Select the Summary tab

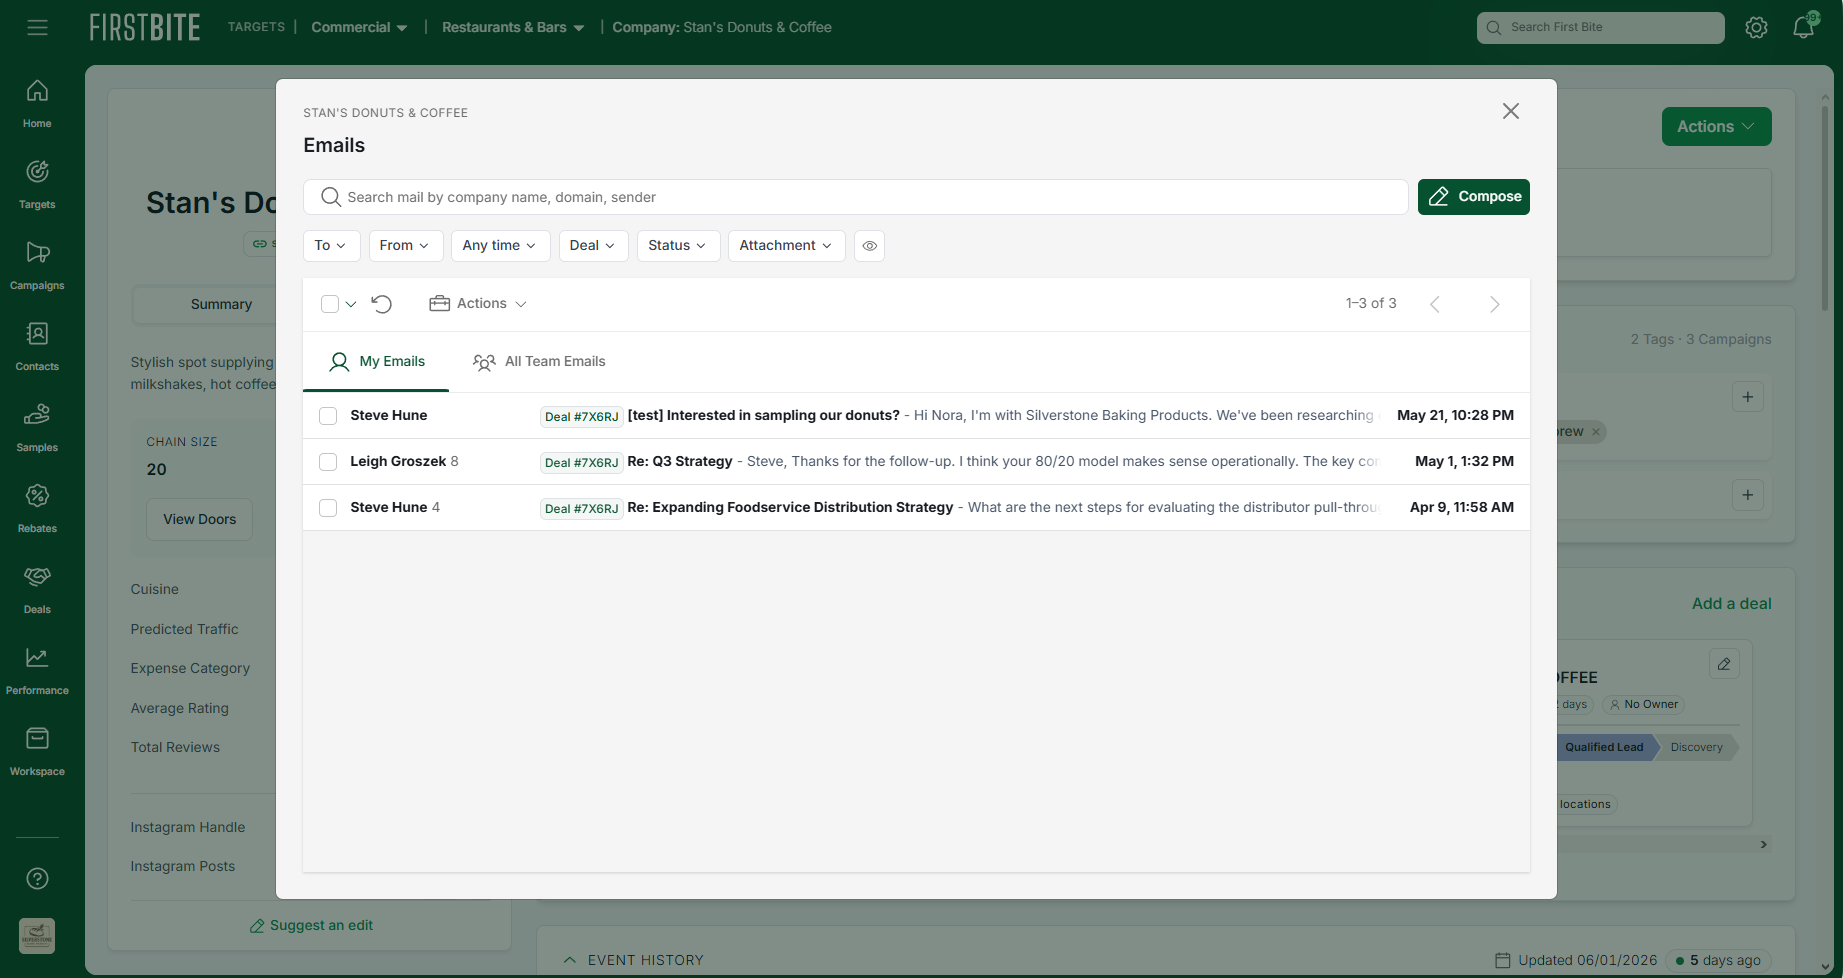pyautogui.click(x=221, y=305)
